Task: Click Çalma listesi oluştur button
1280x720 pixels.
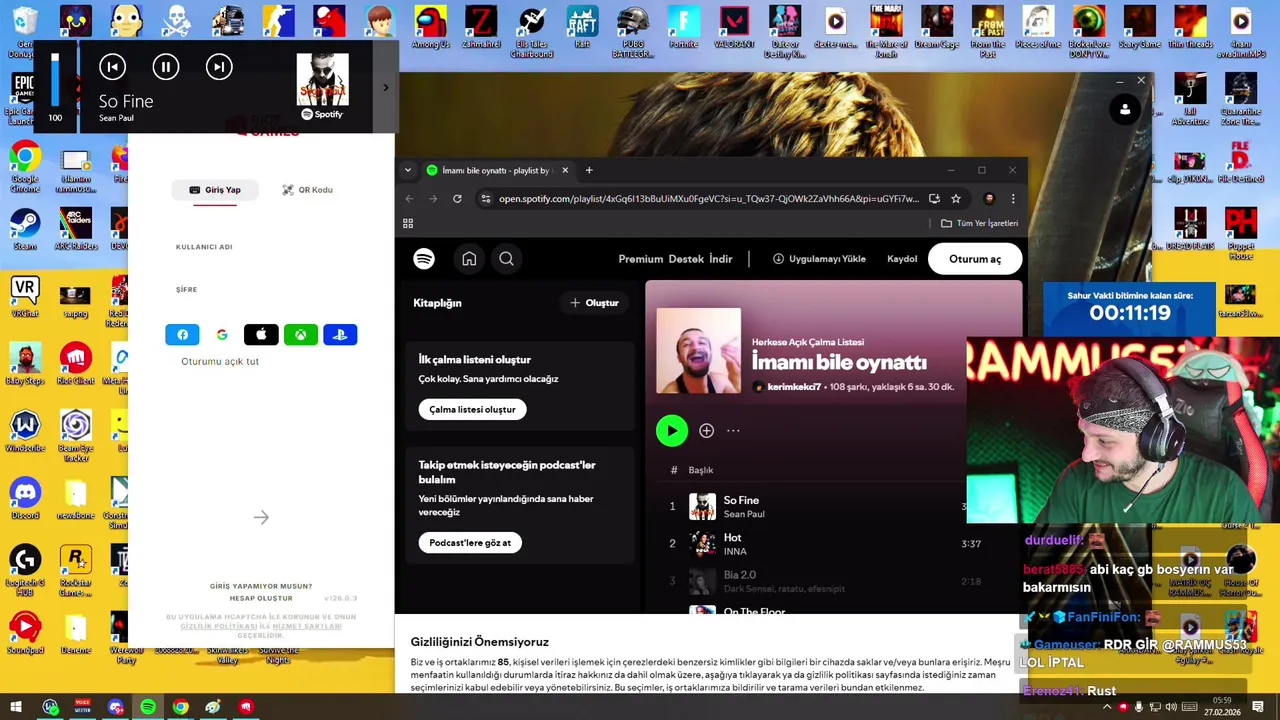Action: point(473,409)
